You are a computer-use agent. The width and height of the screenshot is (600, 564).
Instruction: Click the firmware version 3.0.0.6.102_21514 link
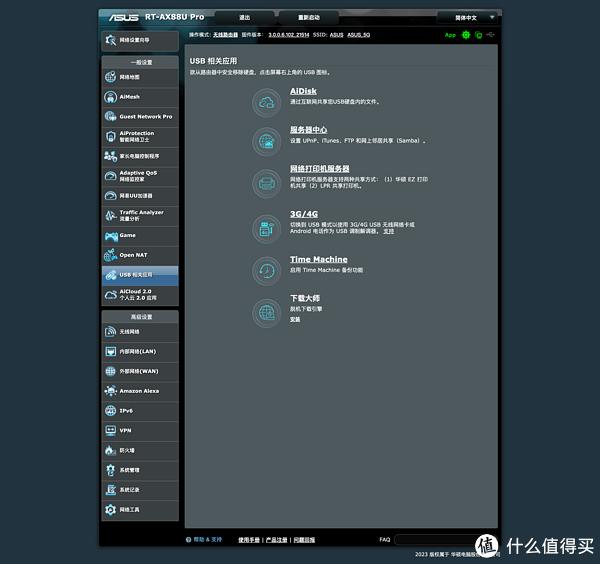pyautogui.click(x=289, y=35)
